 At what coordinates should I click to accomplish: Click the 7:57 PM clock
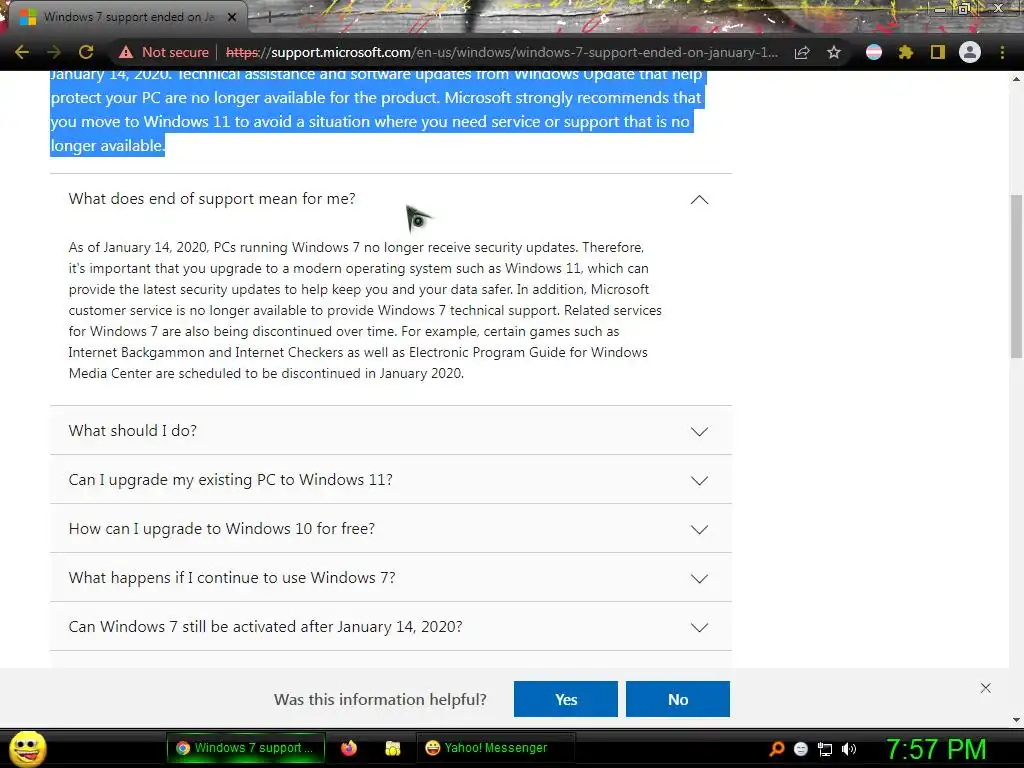(935, 749)
